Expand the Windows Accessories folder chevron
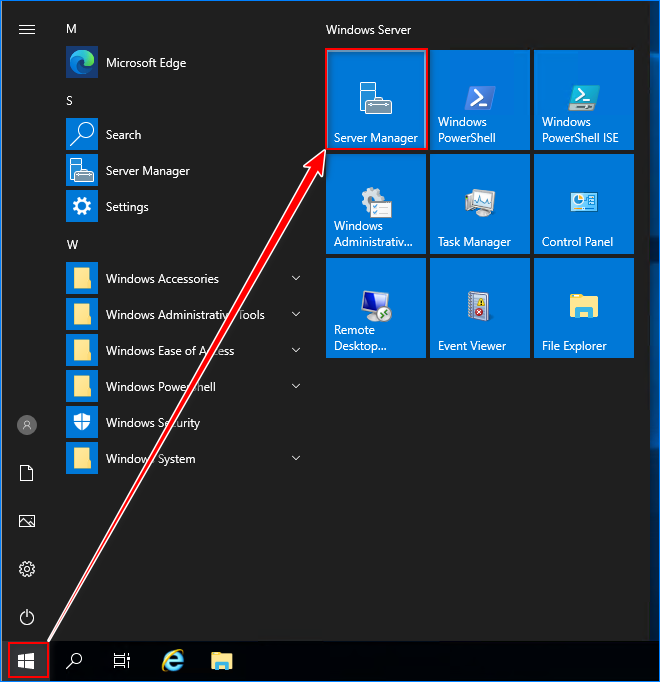 296,279
